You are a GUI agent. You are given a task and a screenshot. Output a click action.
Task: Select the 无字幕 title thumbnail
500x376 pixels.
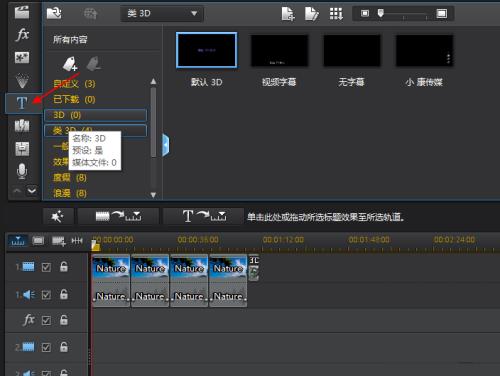click(352, 51)
